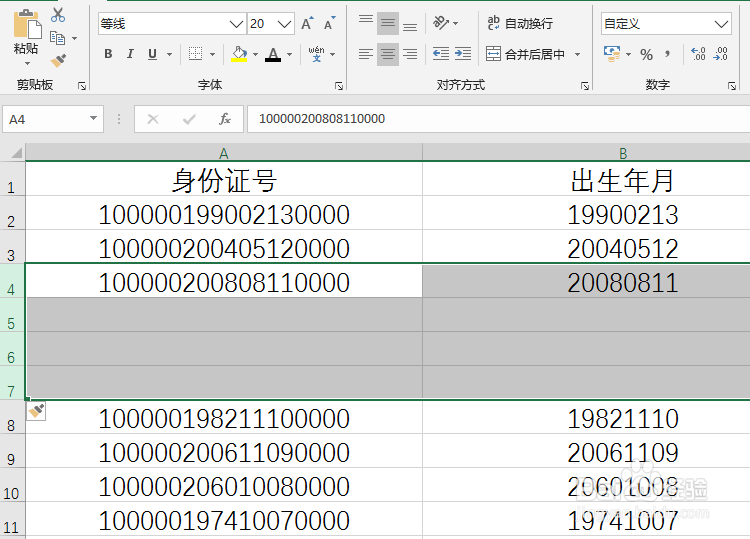Viewport: 750px width, 539px height.
Task: Open alignment settings dialog launcher
Action: click(x=585, y=86)
